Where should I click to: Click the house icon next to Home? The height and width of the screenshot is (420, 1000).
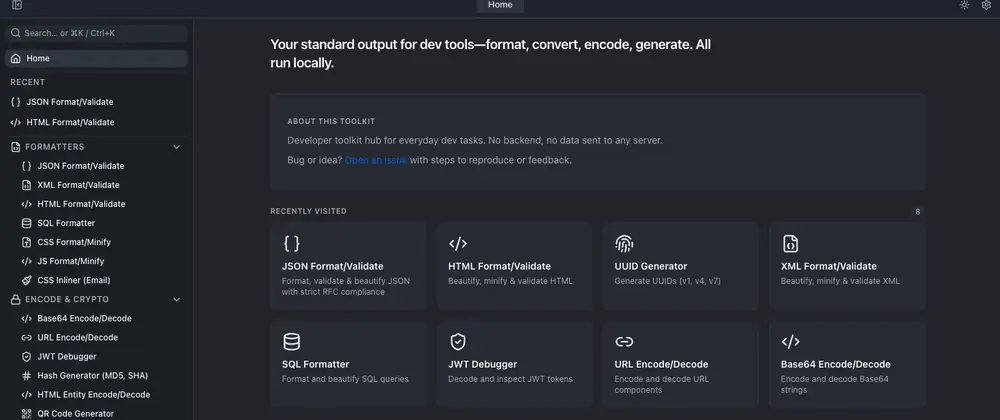click(x=16, y=59)
